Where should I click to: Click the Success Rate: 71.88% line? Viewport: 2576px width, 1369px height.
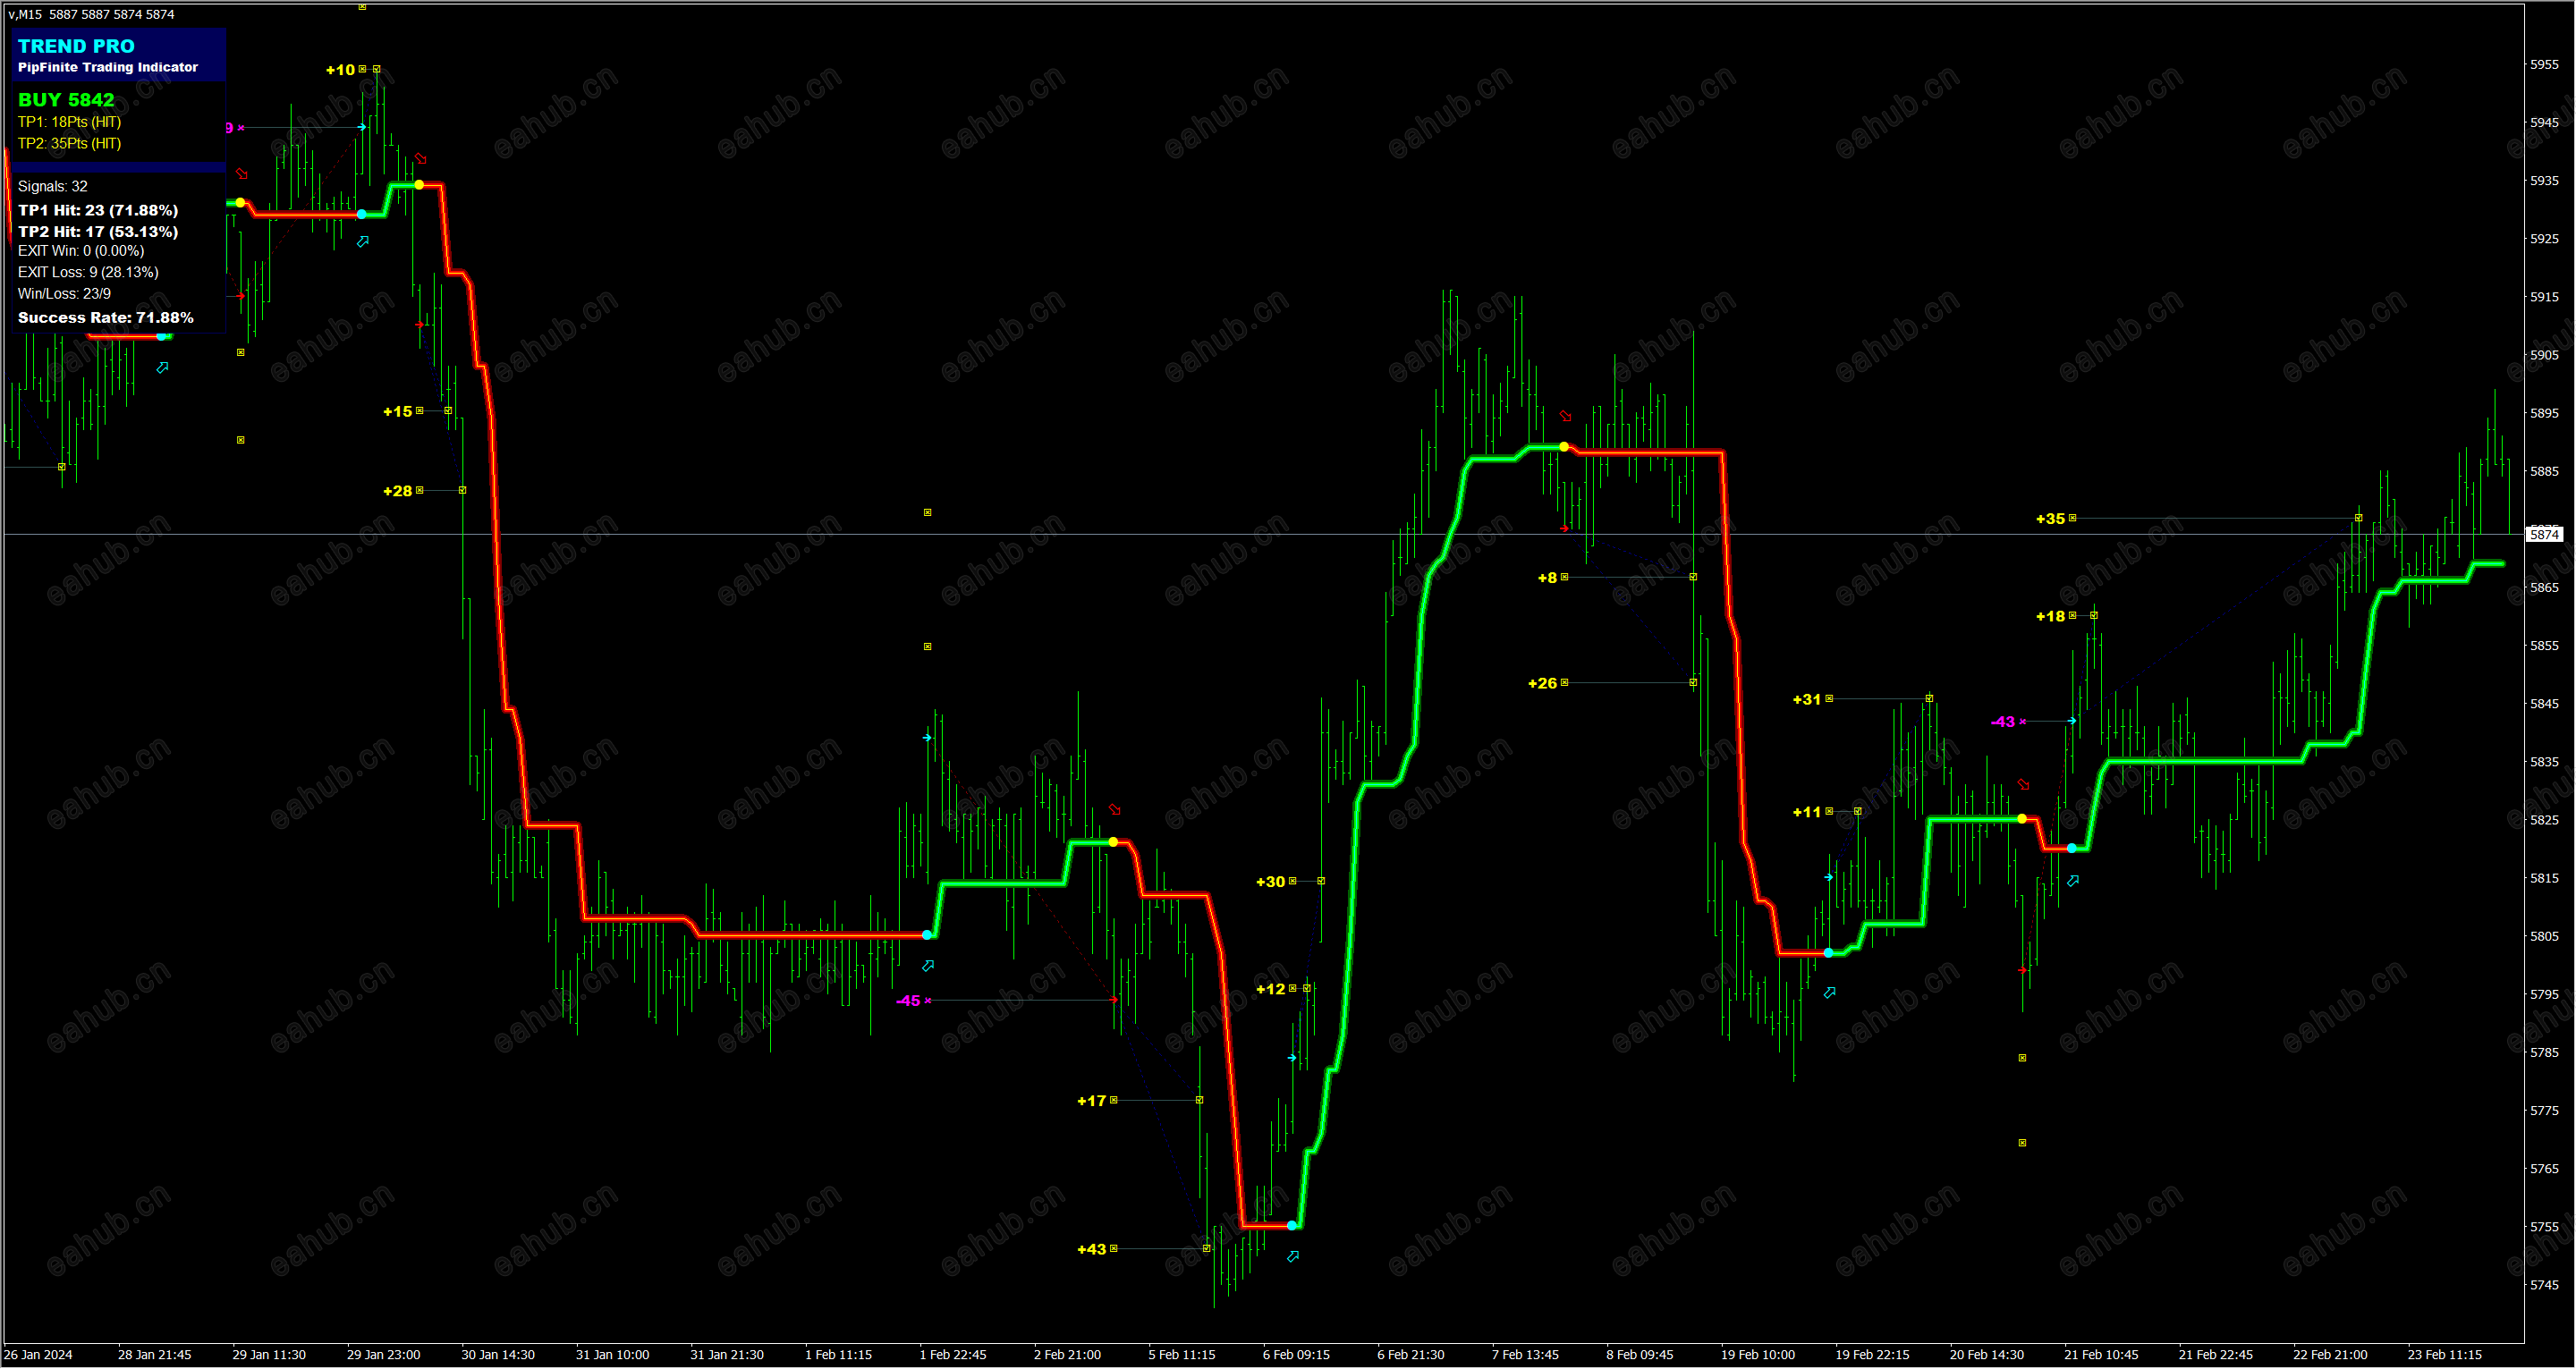(106, 318)
